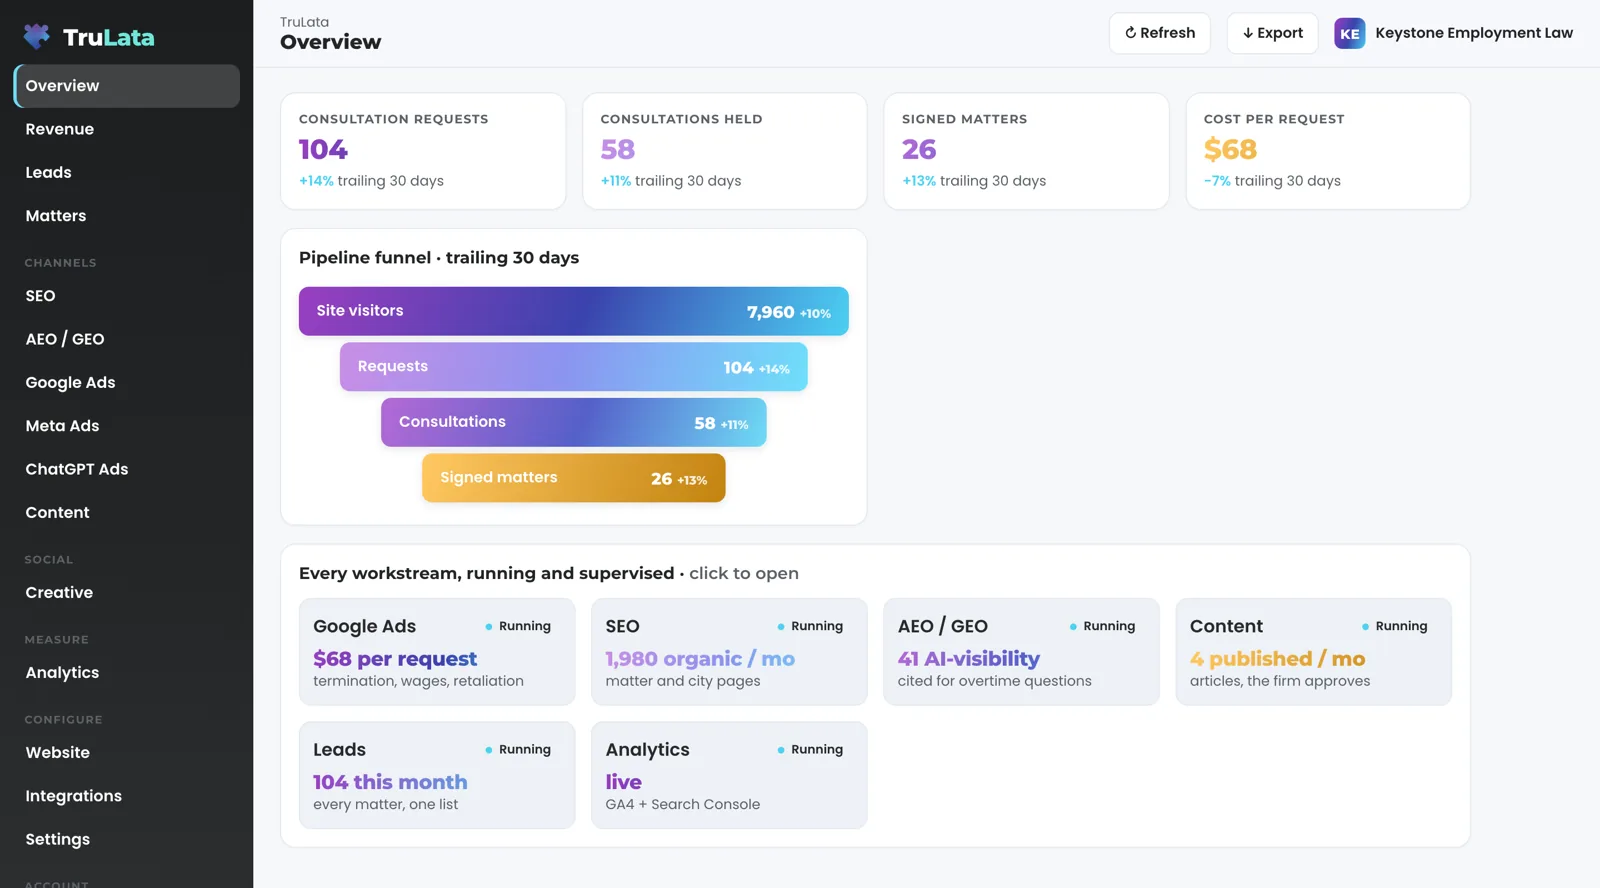Open Meta Ads channel
Viewport: 1600px width, 888px height.
(127, 426)
